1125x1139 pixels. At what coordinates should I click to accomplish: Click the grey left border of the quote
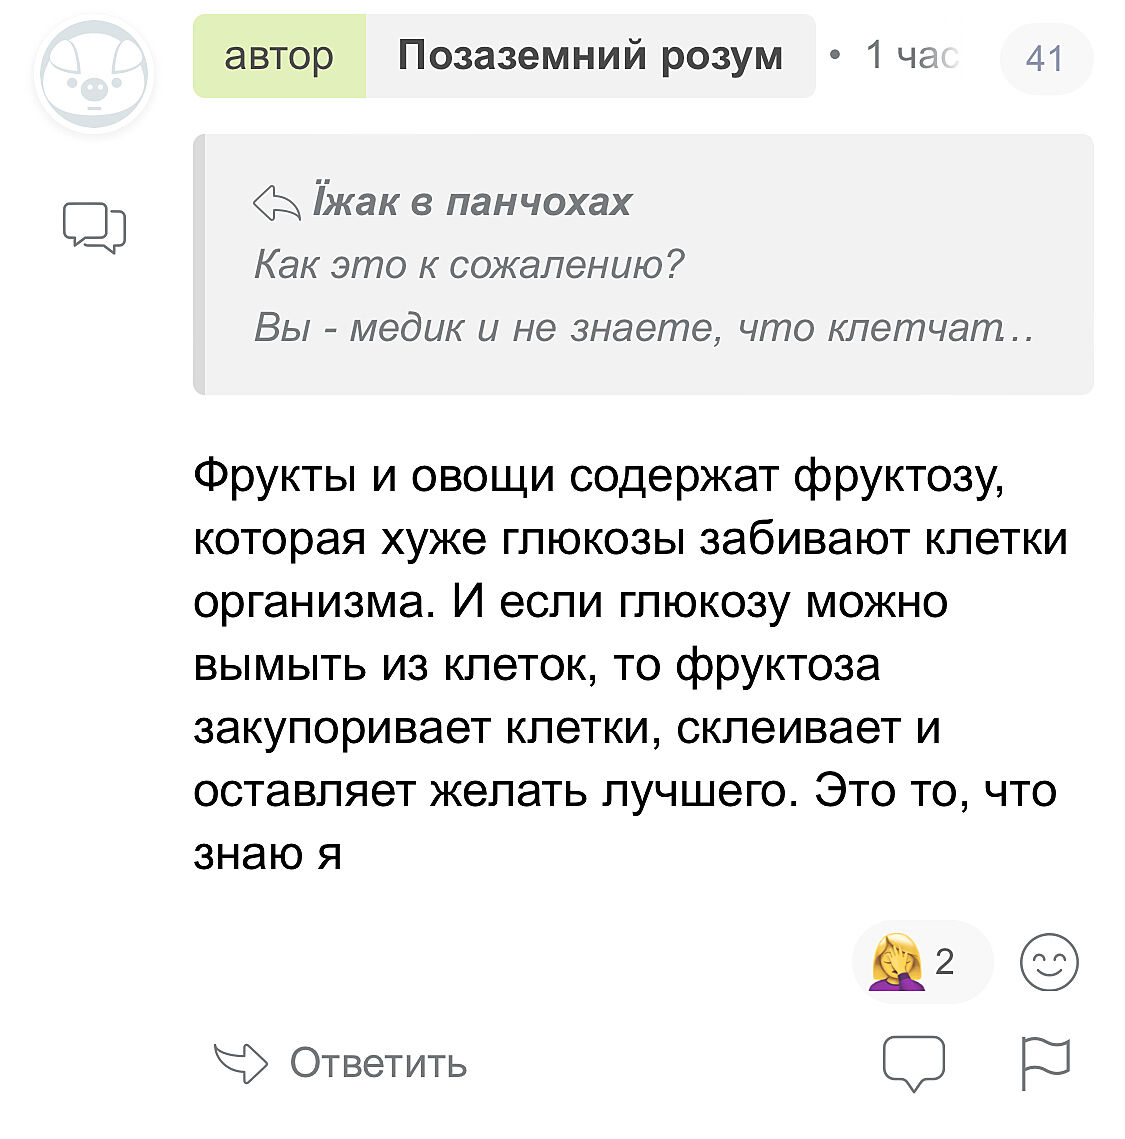click(199, 265)
